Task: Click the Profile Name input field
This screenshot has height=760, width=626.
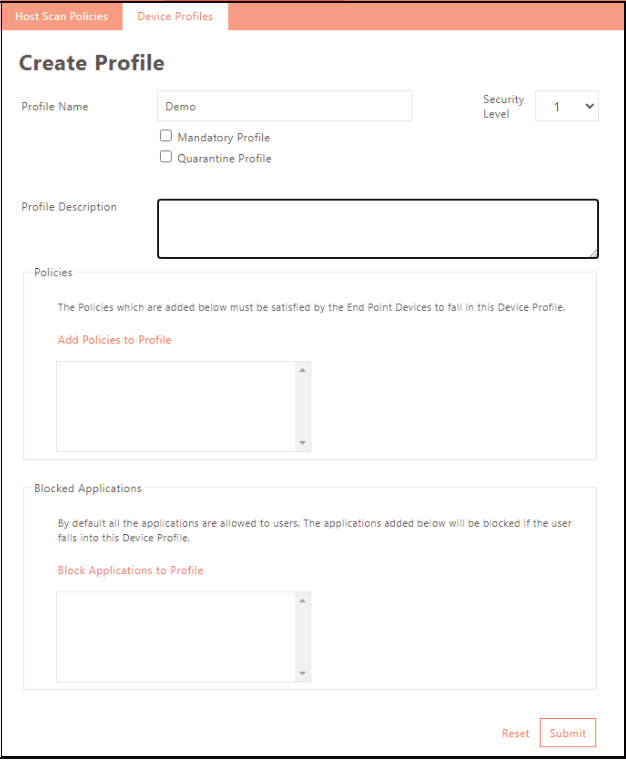Action: (284, 106)
